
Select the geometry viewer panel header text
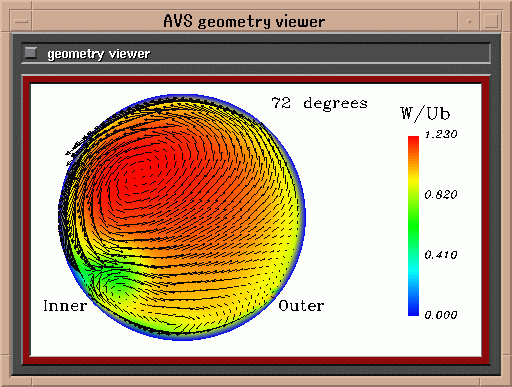tap(99, 54)
